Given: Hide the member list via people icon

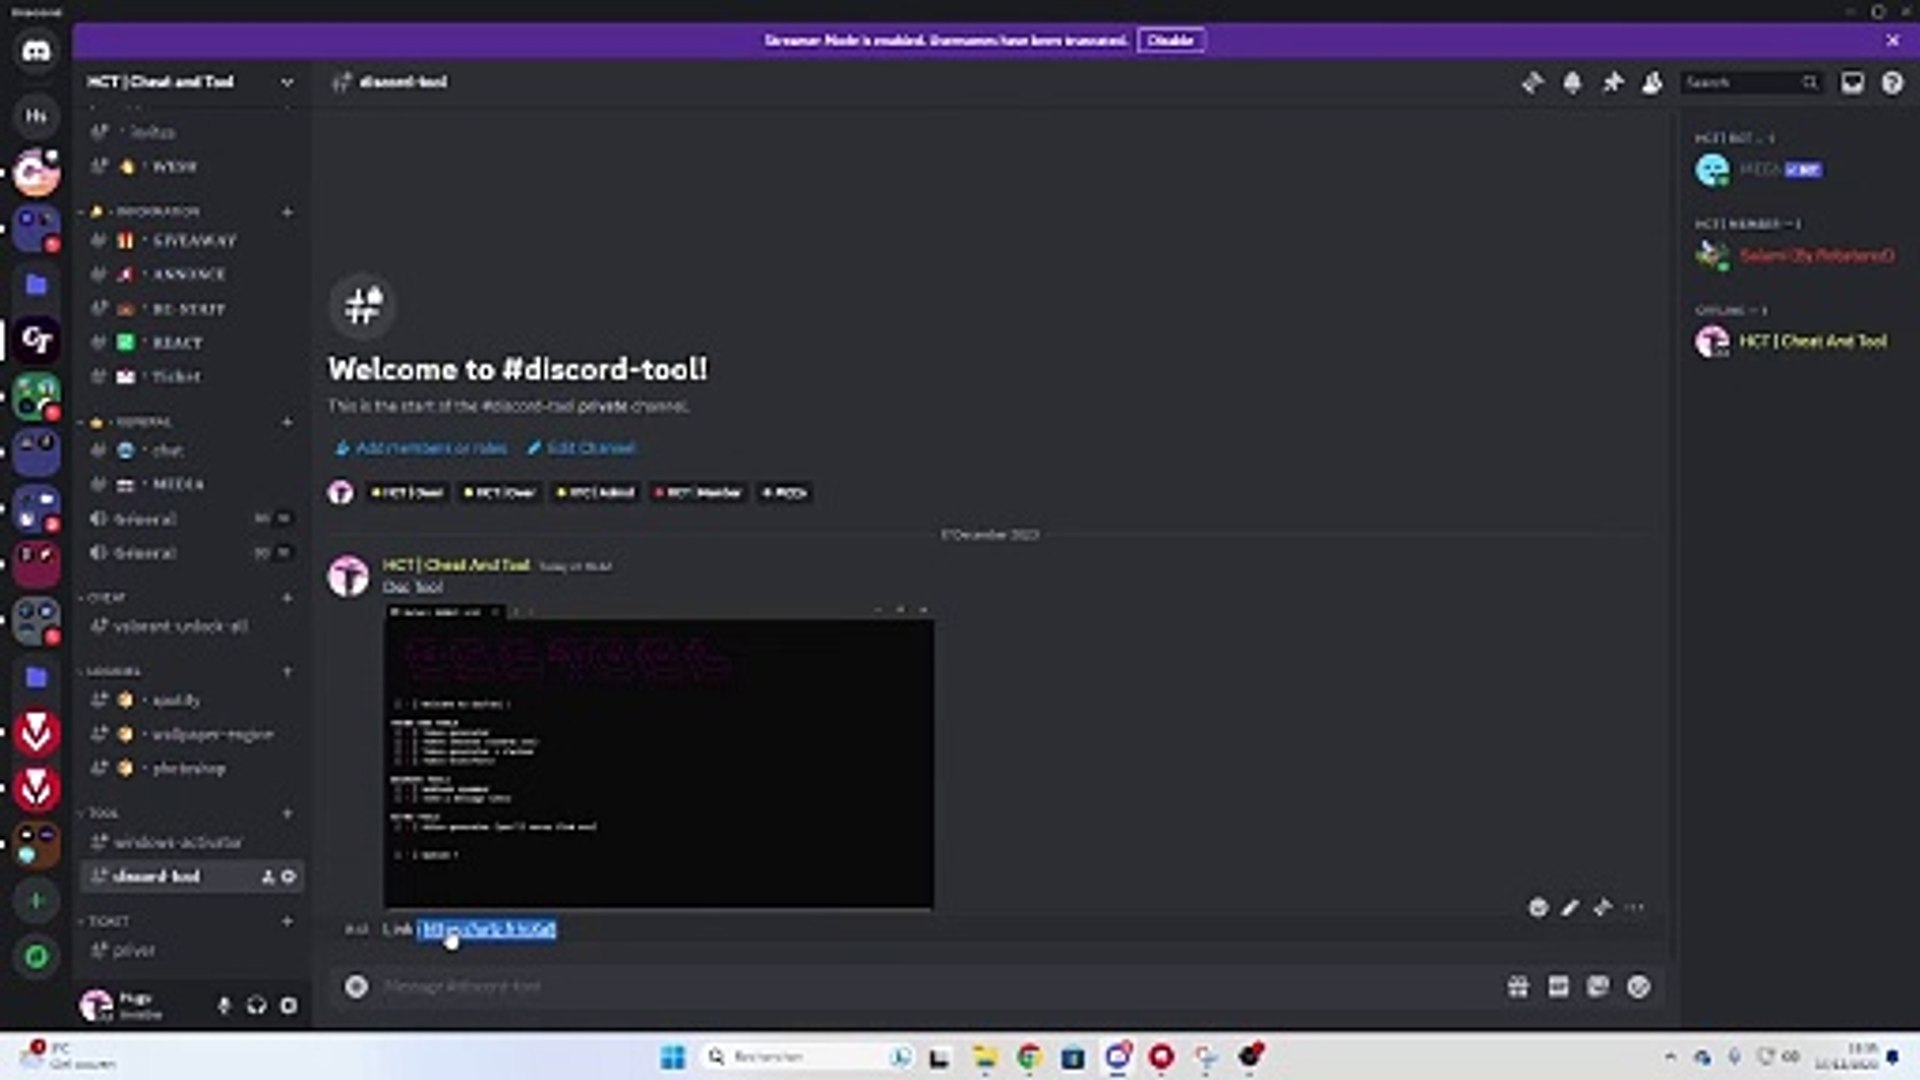Looking at the screenshot, I should tap(1651, 83).
